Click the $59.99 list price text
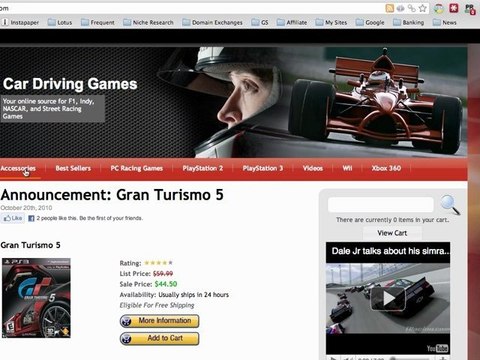The height and width of the screenshot is (360, 480). click(163, 274)
